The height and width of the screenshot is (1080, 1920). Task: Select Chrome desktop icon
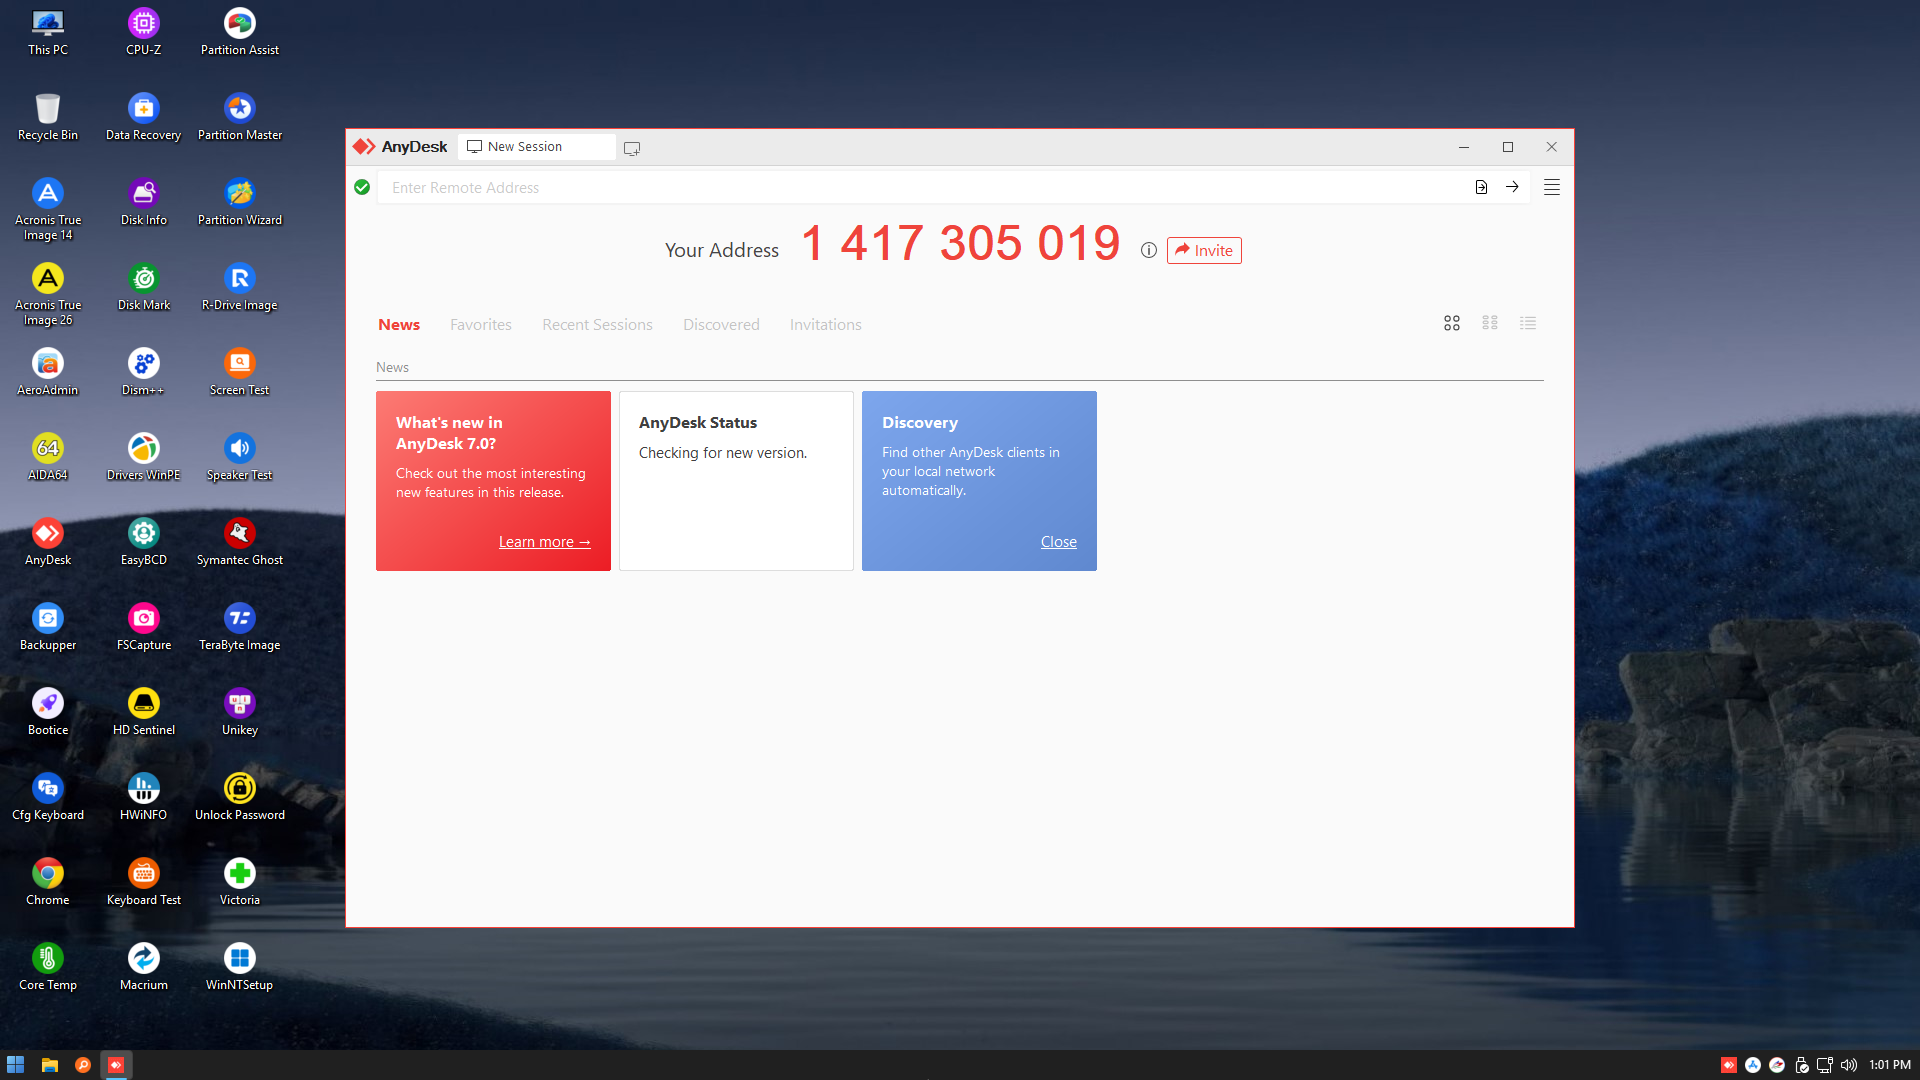pyautogui.click(x=48, y=882)
